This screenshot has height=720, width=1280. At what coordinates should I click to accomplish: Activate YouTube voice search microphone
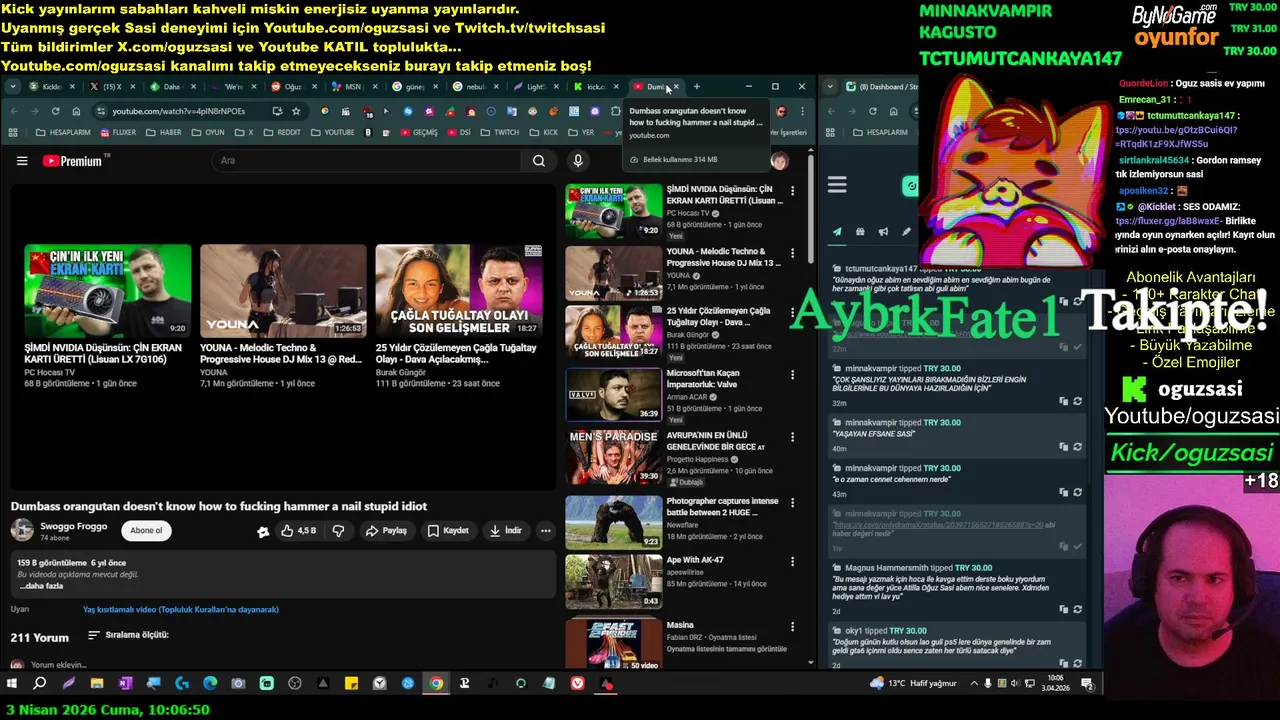[x=577, y=161]
